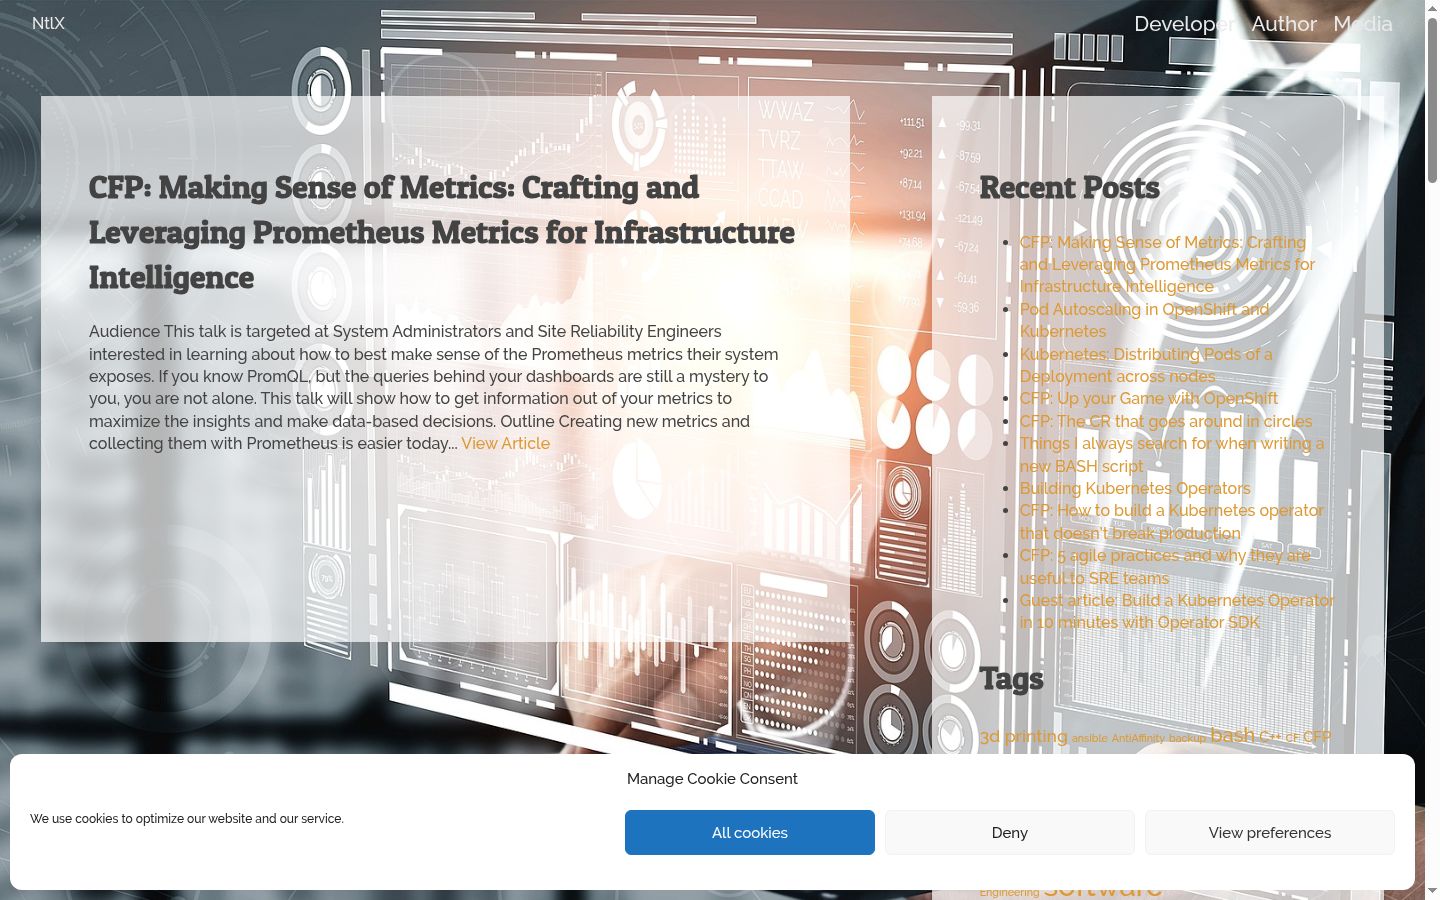1440x900 pixels.
Task: Open recent post Pod Autoscaling in OpenShift
Action: (1144, 320)
